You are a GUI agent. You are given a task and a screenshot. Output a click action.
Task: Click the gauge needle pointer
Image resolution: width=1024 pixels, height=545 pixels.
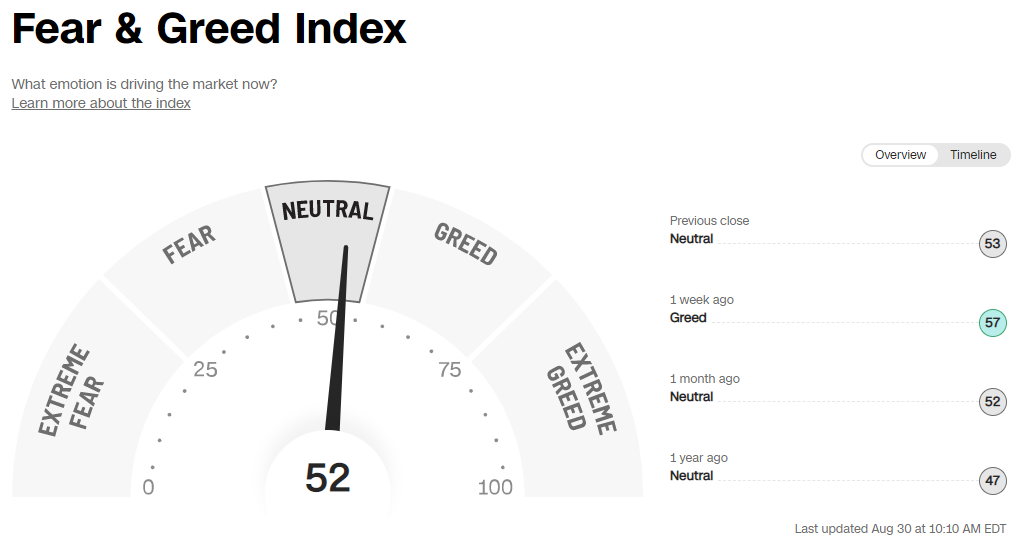coord(338,339)
